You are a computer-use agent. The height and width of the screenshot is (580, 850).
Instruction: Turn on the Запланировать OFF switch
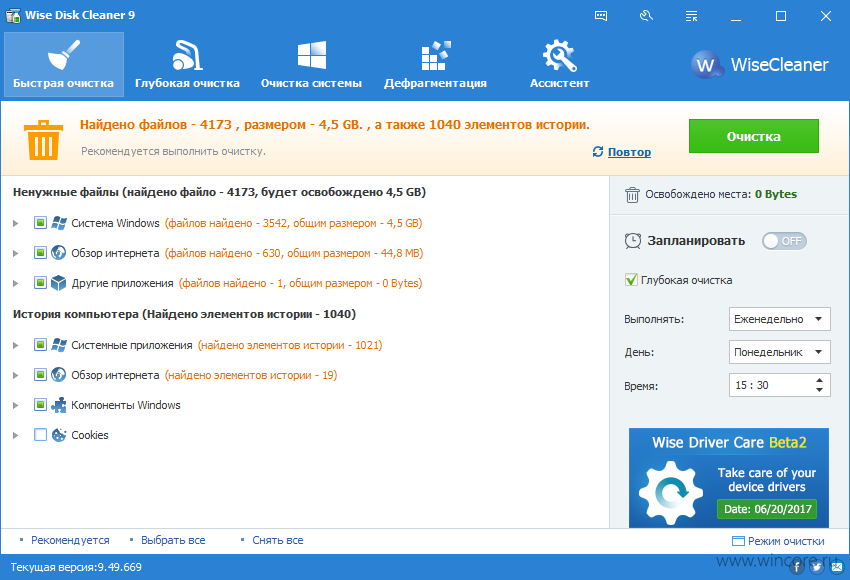pos(784,241)
